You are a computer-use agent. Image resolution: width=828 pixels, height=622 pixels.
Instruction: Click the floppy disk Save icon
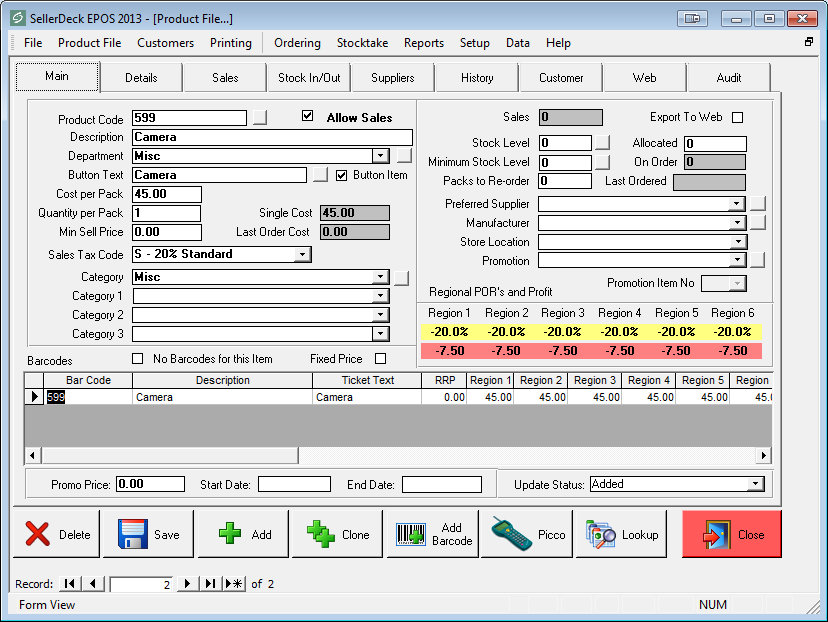[133, 534]
